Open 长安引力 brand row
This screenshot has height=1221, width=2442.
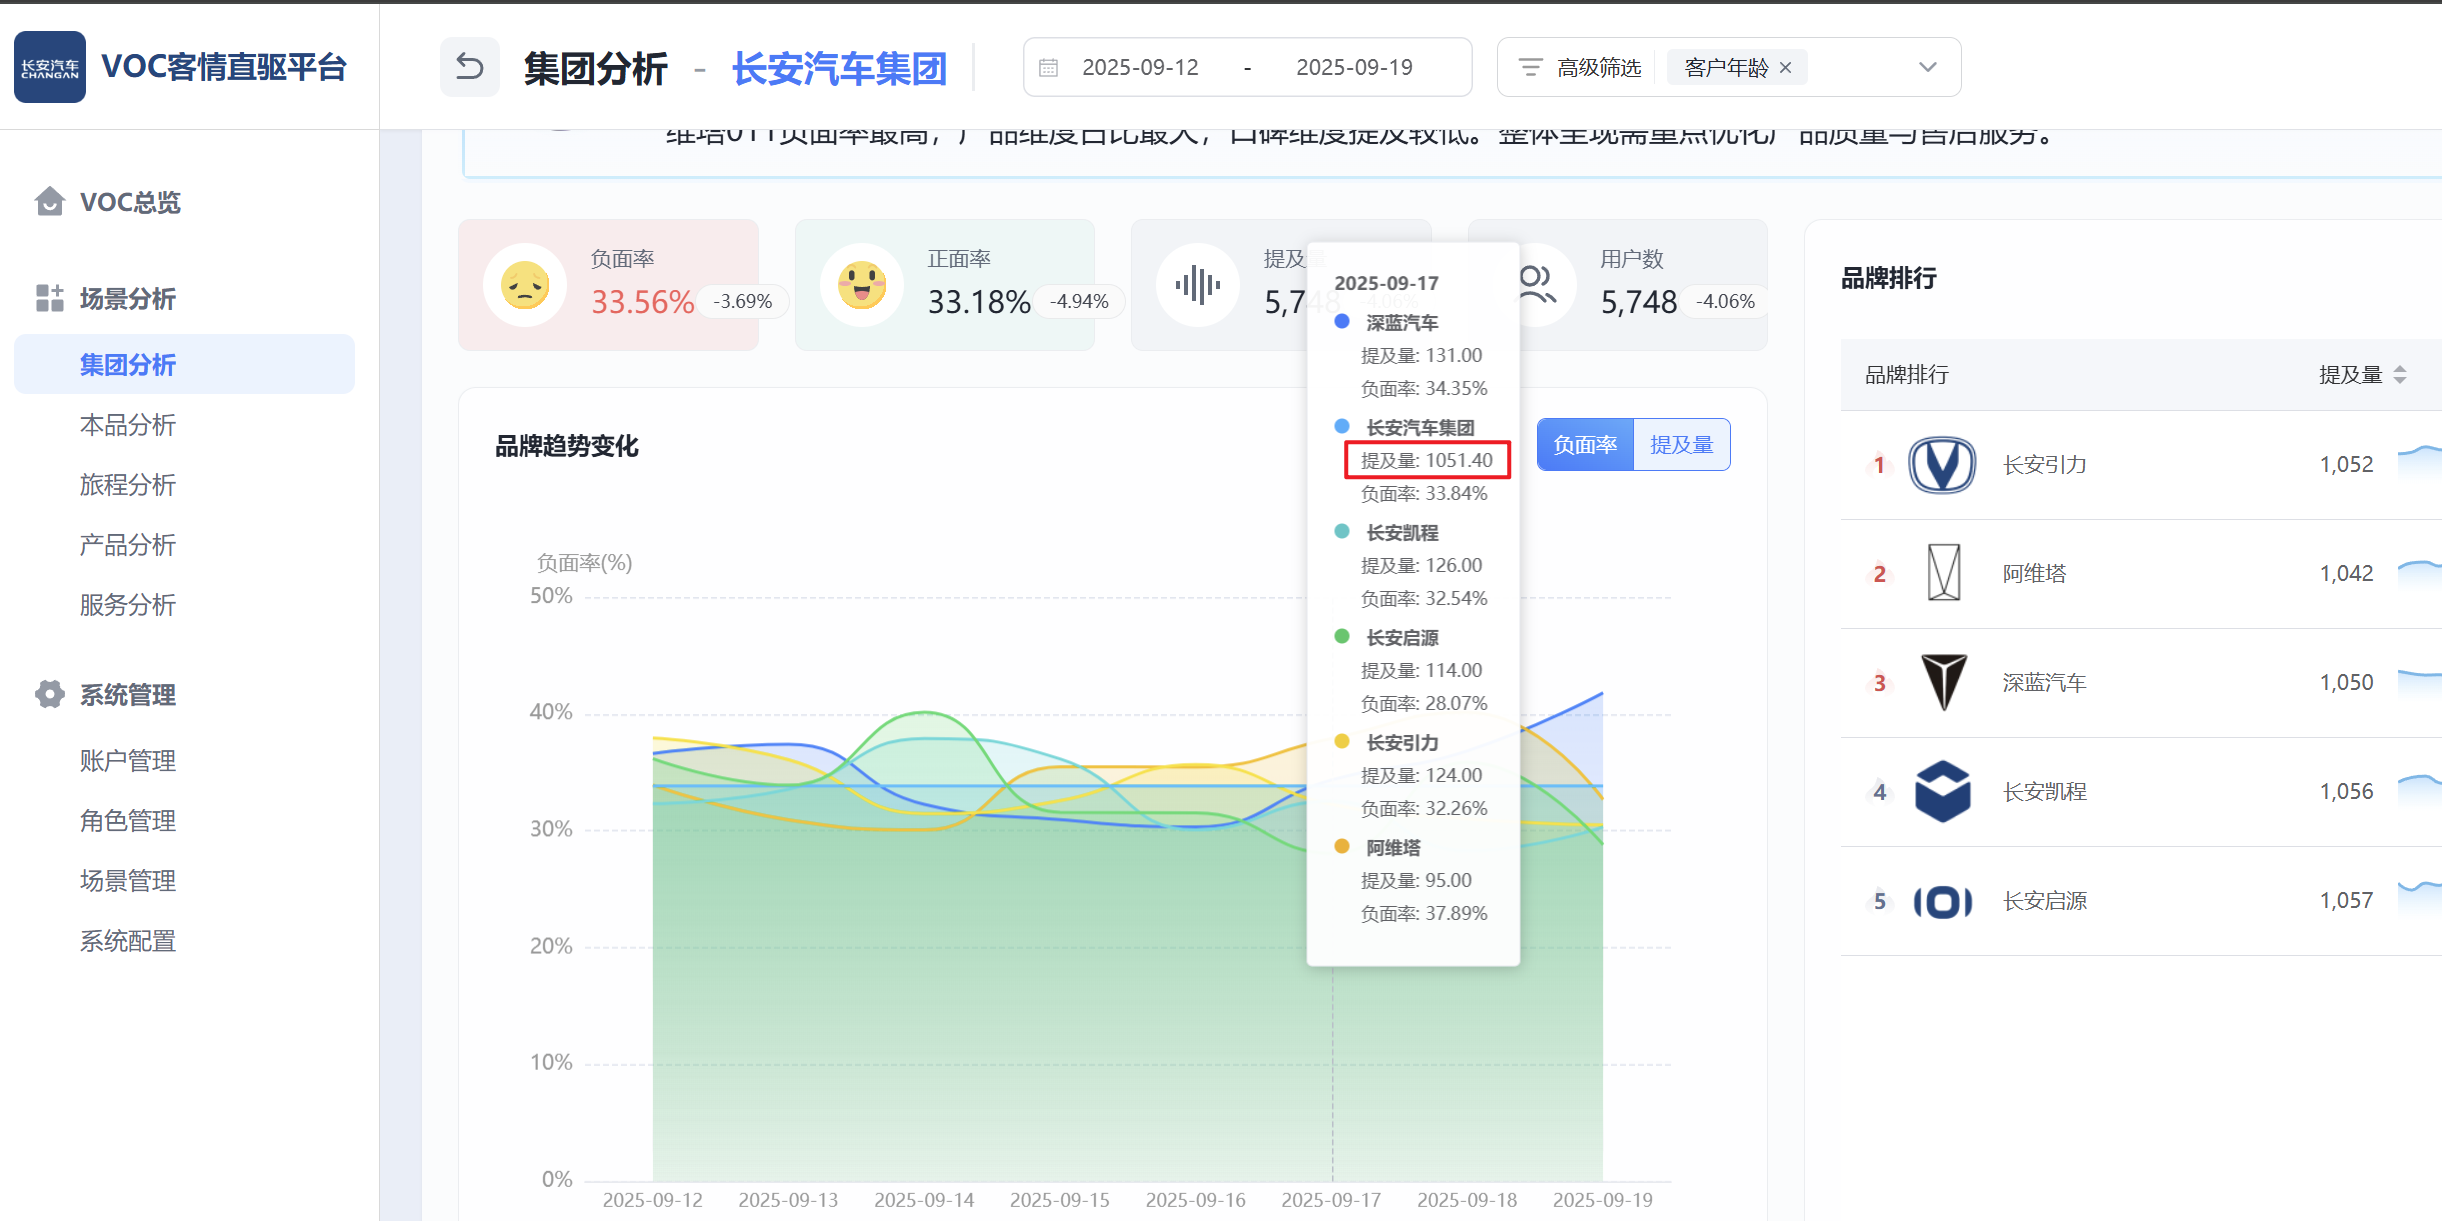2140,465
